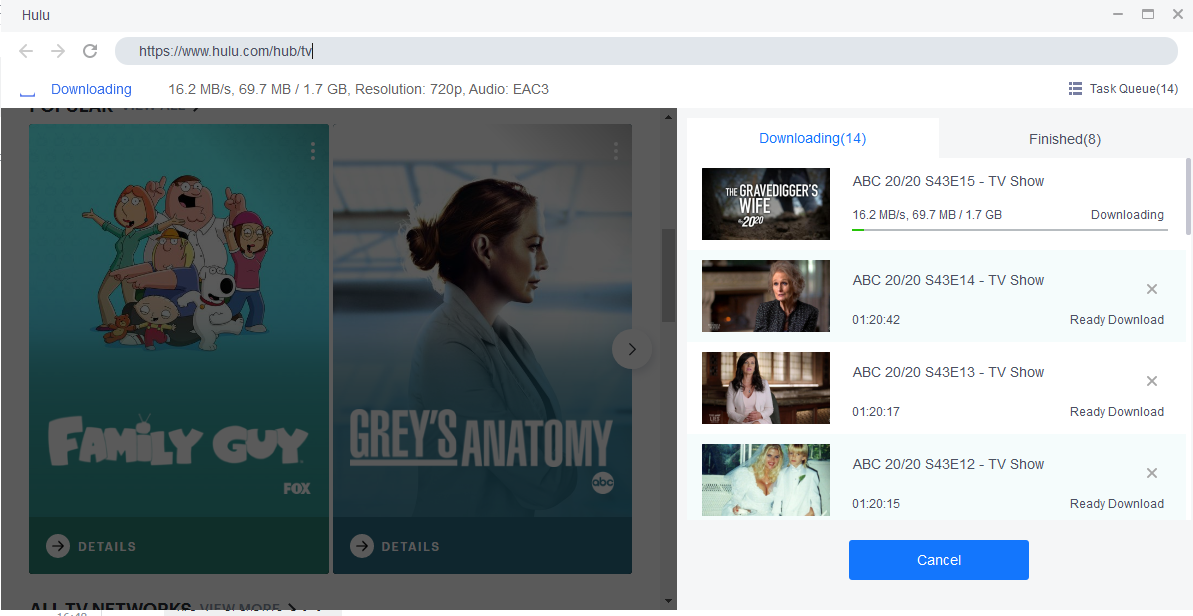Remove ABC 20/20 S43E13 from the queue
This screenshot has height=616, width=1193.
click(1152, 381)
